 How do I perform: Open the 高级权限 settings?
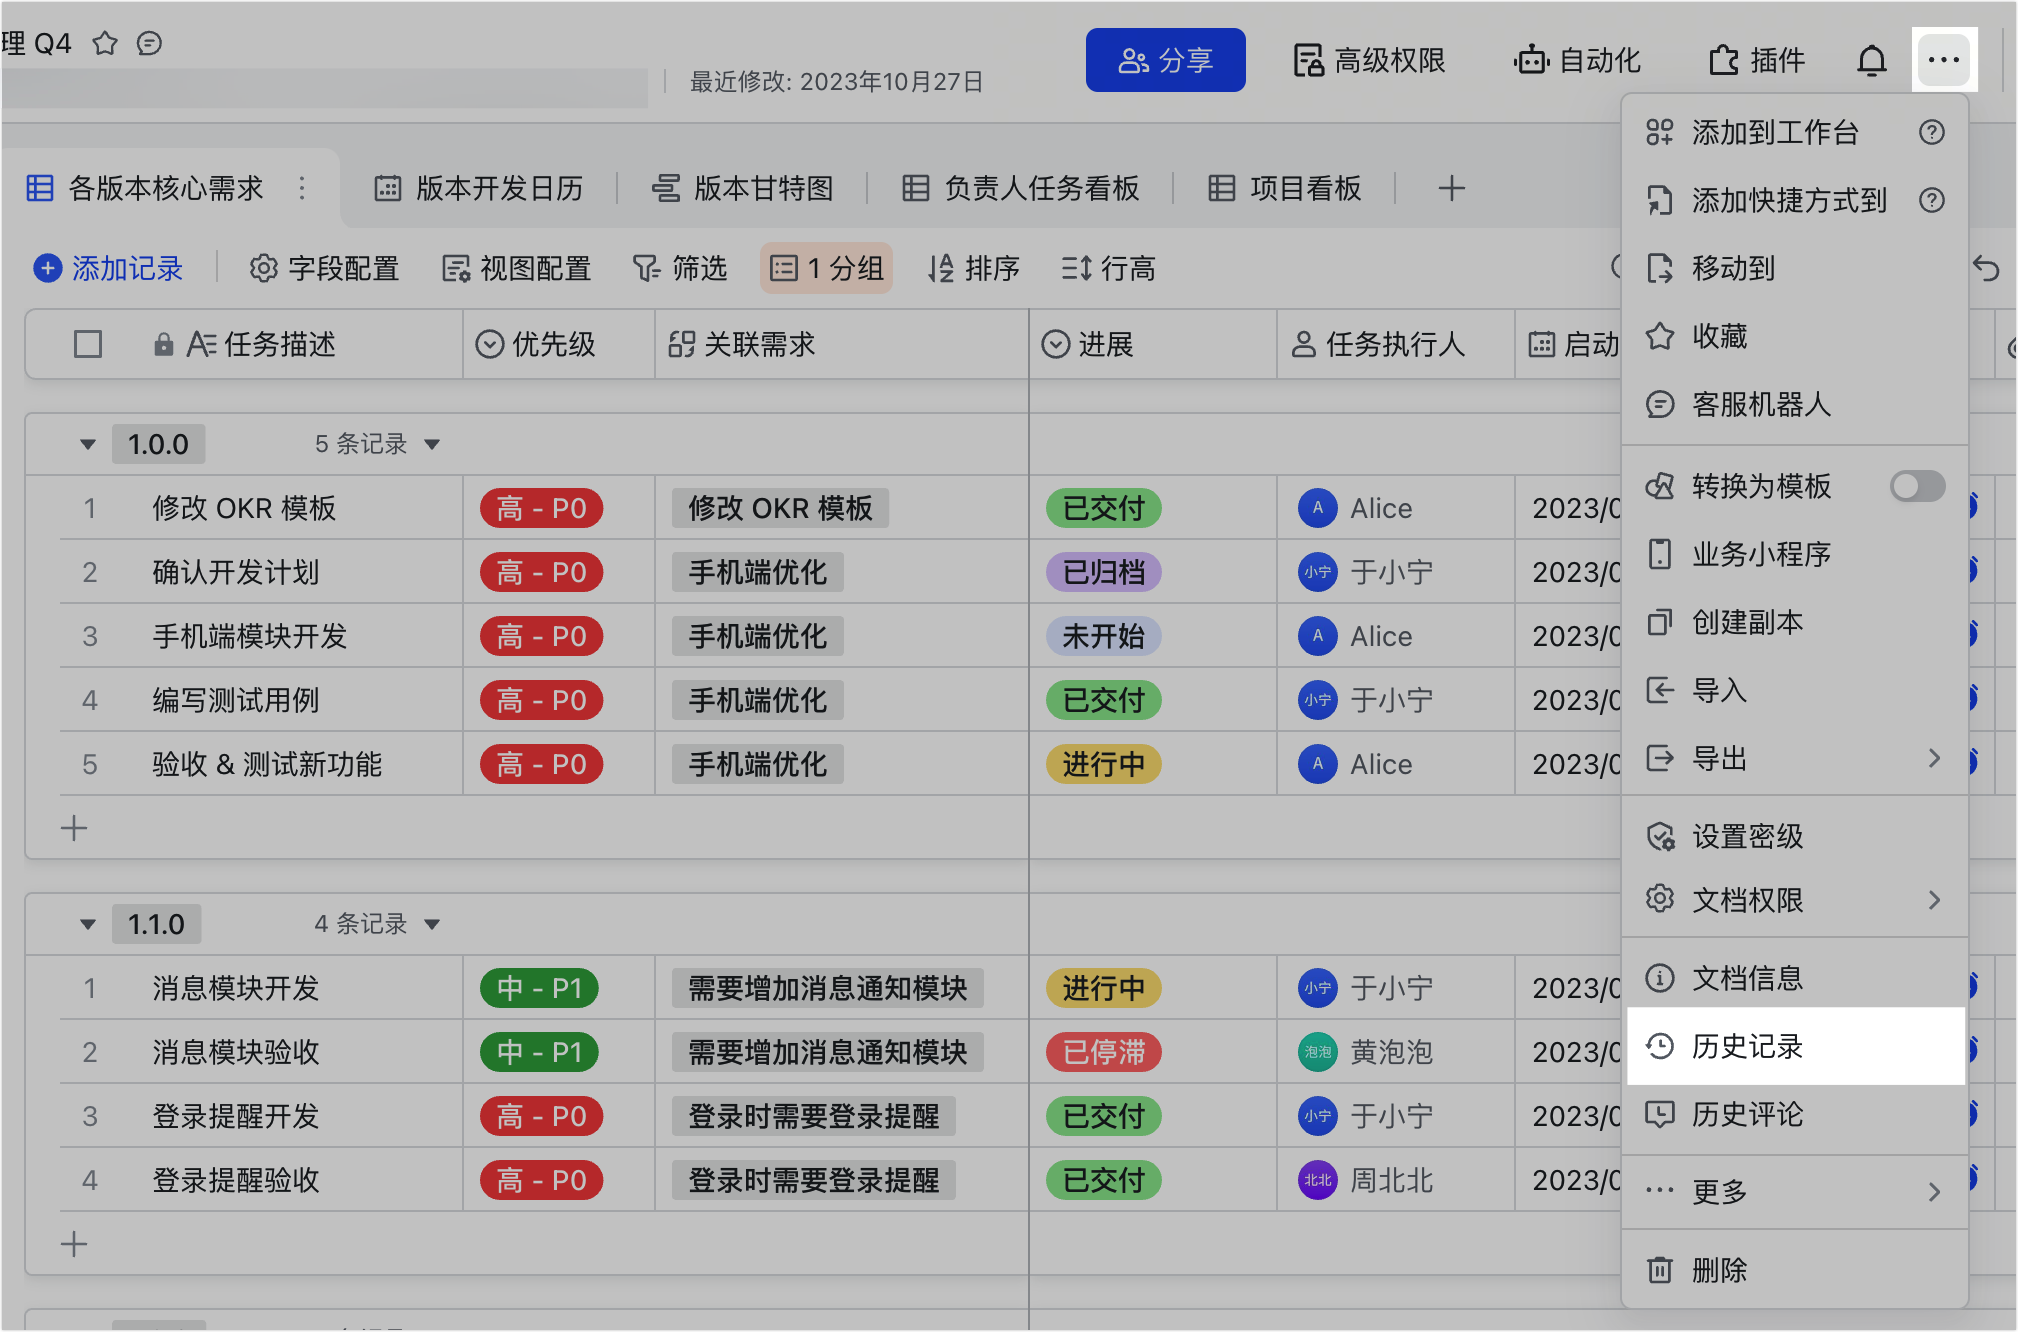click(x=1369, y=60)
